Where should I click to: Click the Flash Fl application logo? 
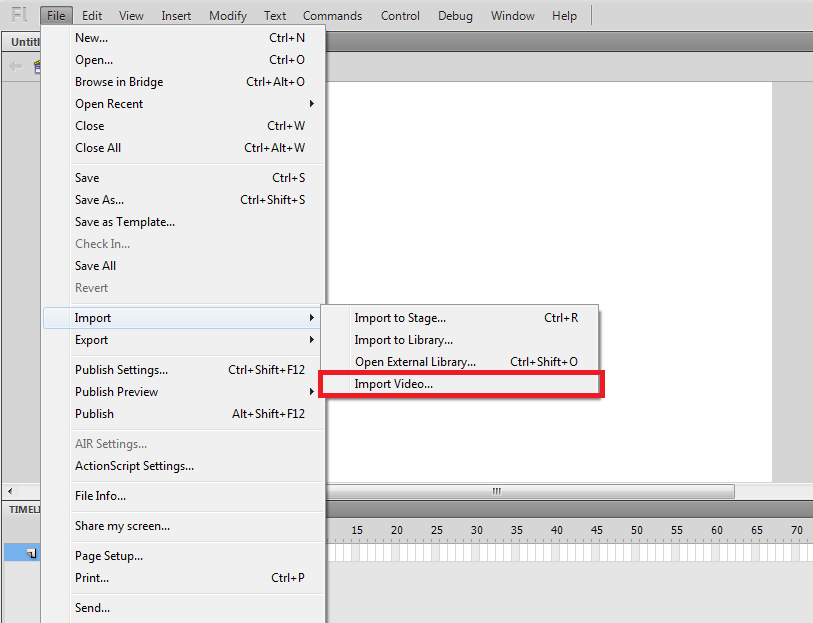click(x=19, y=15)
